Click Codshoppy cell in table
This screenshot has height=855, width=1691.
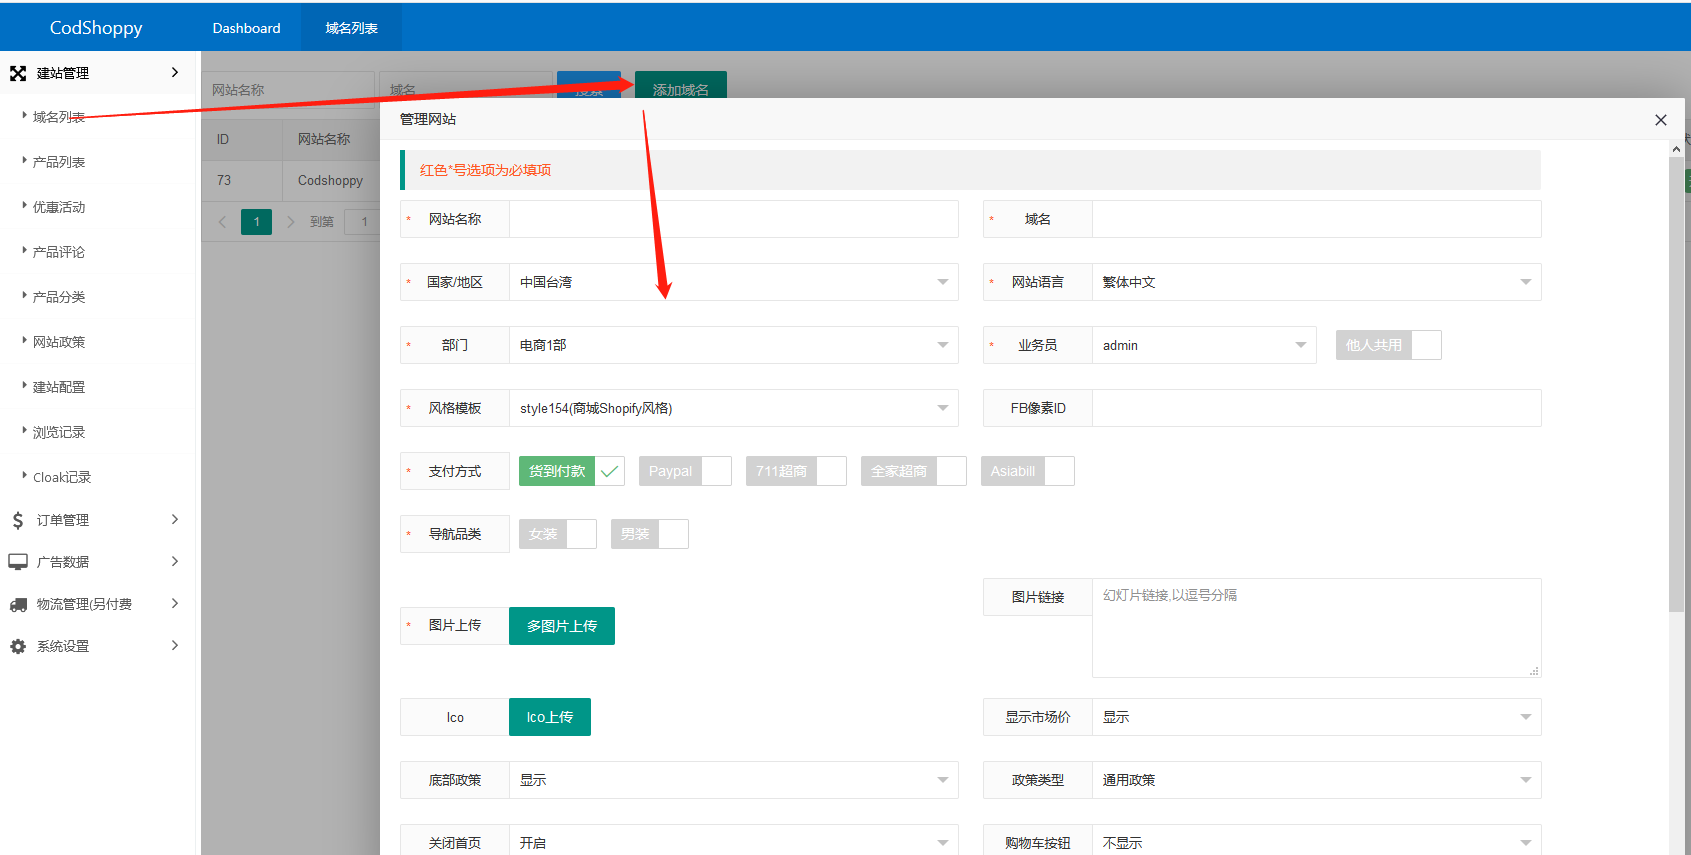(330, 181)
